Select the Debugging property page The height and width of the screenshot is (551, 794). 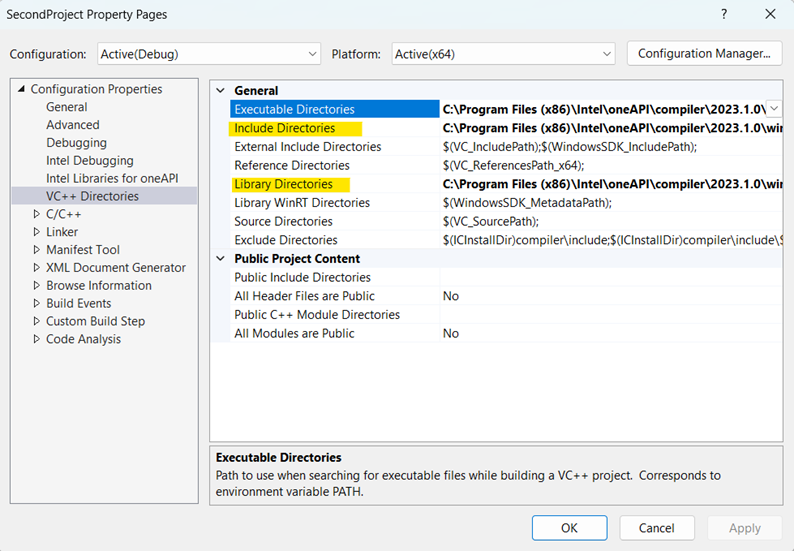pos(76,143)
